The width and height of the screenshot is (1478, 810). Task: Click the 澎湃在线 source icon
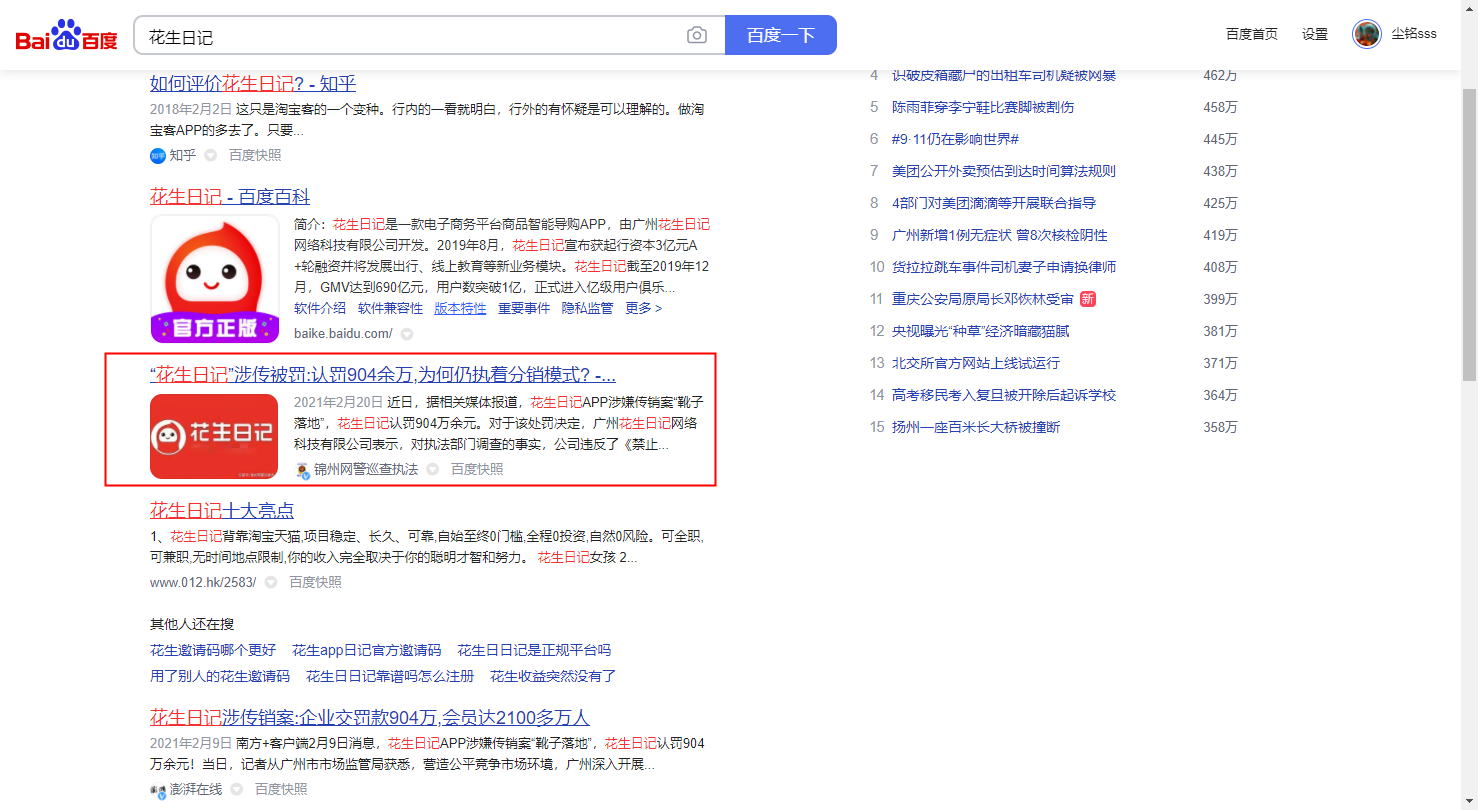tap(158, 789)
